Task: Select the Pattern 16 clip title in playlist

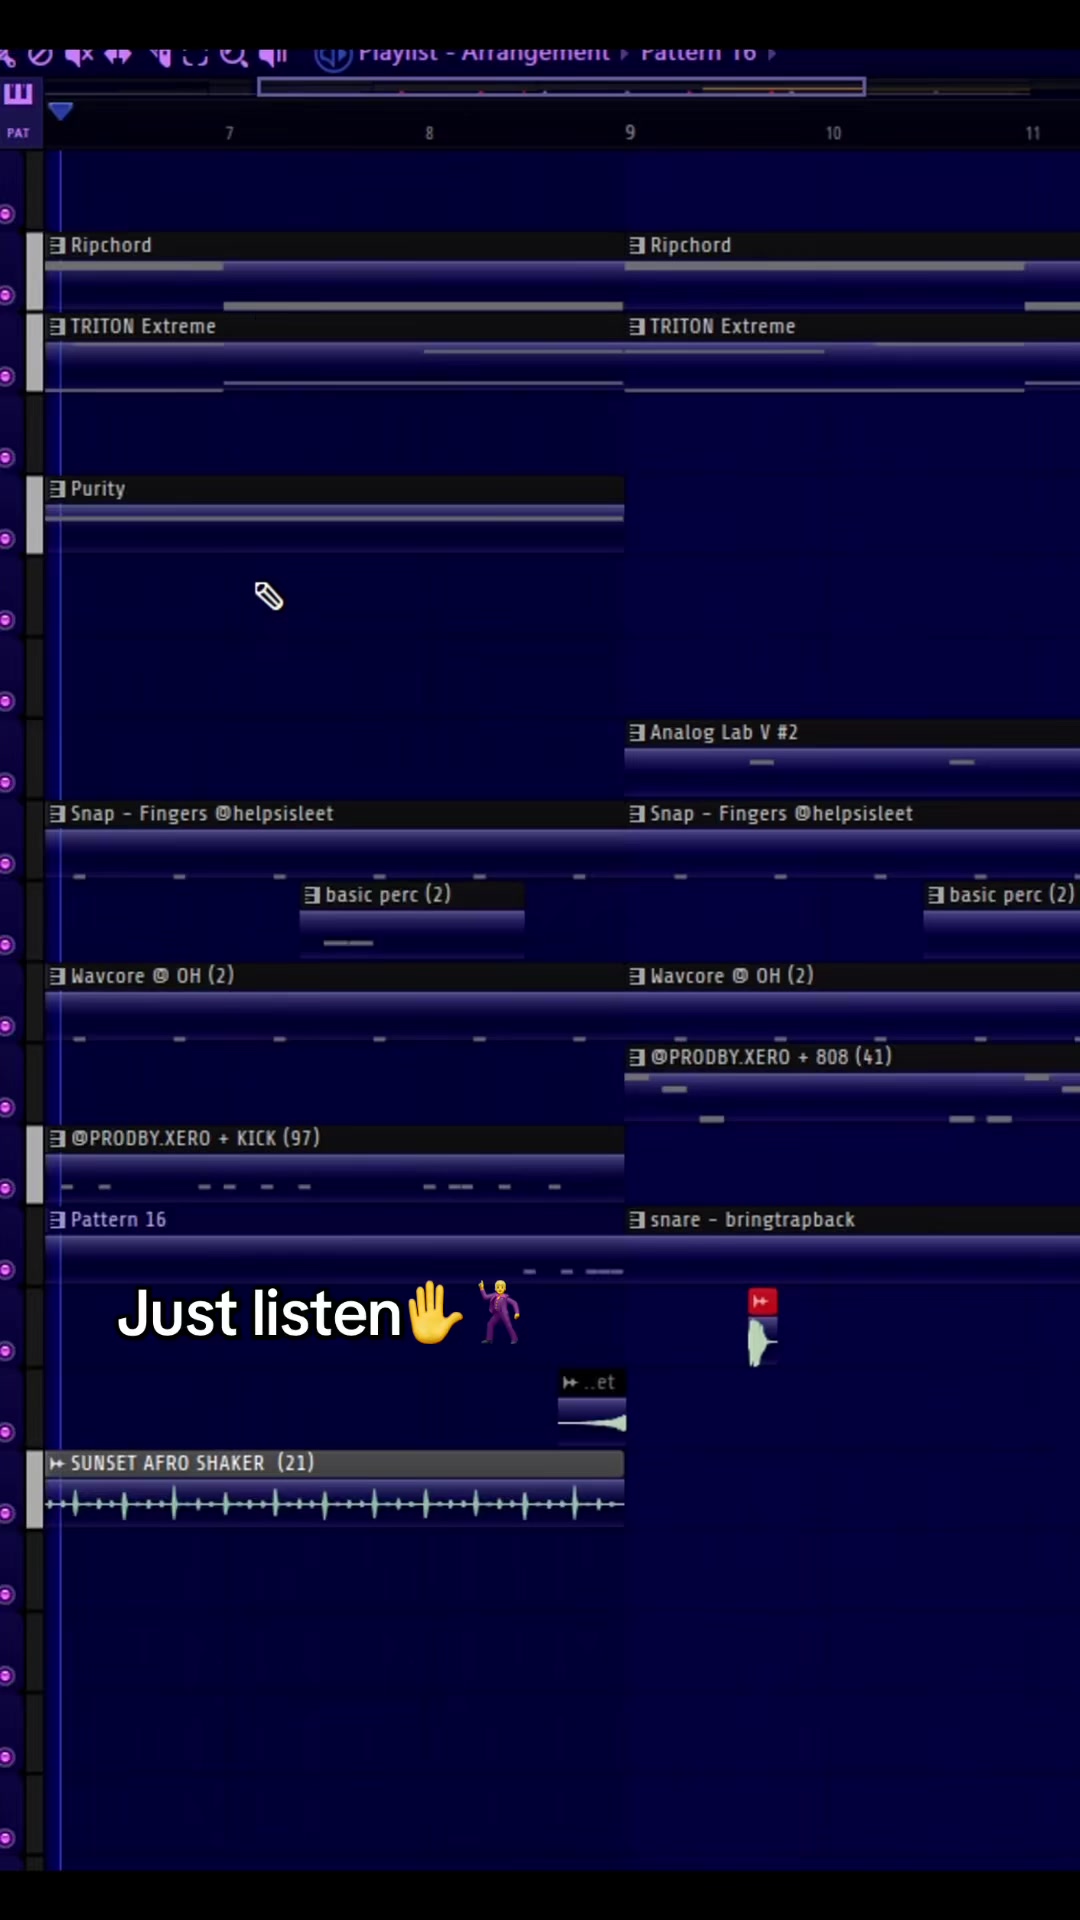Action: coord(118,1220)
